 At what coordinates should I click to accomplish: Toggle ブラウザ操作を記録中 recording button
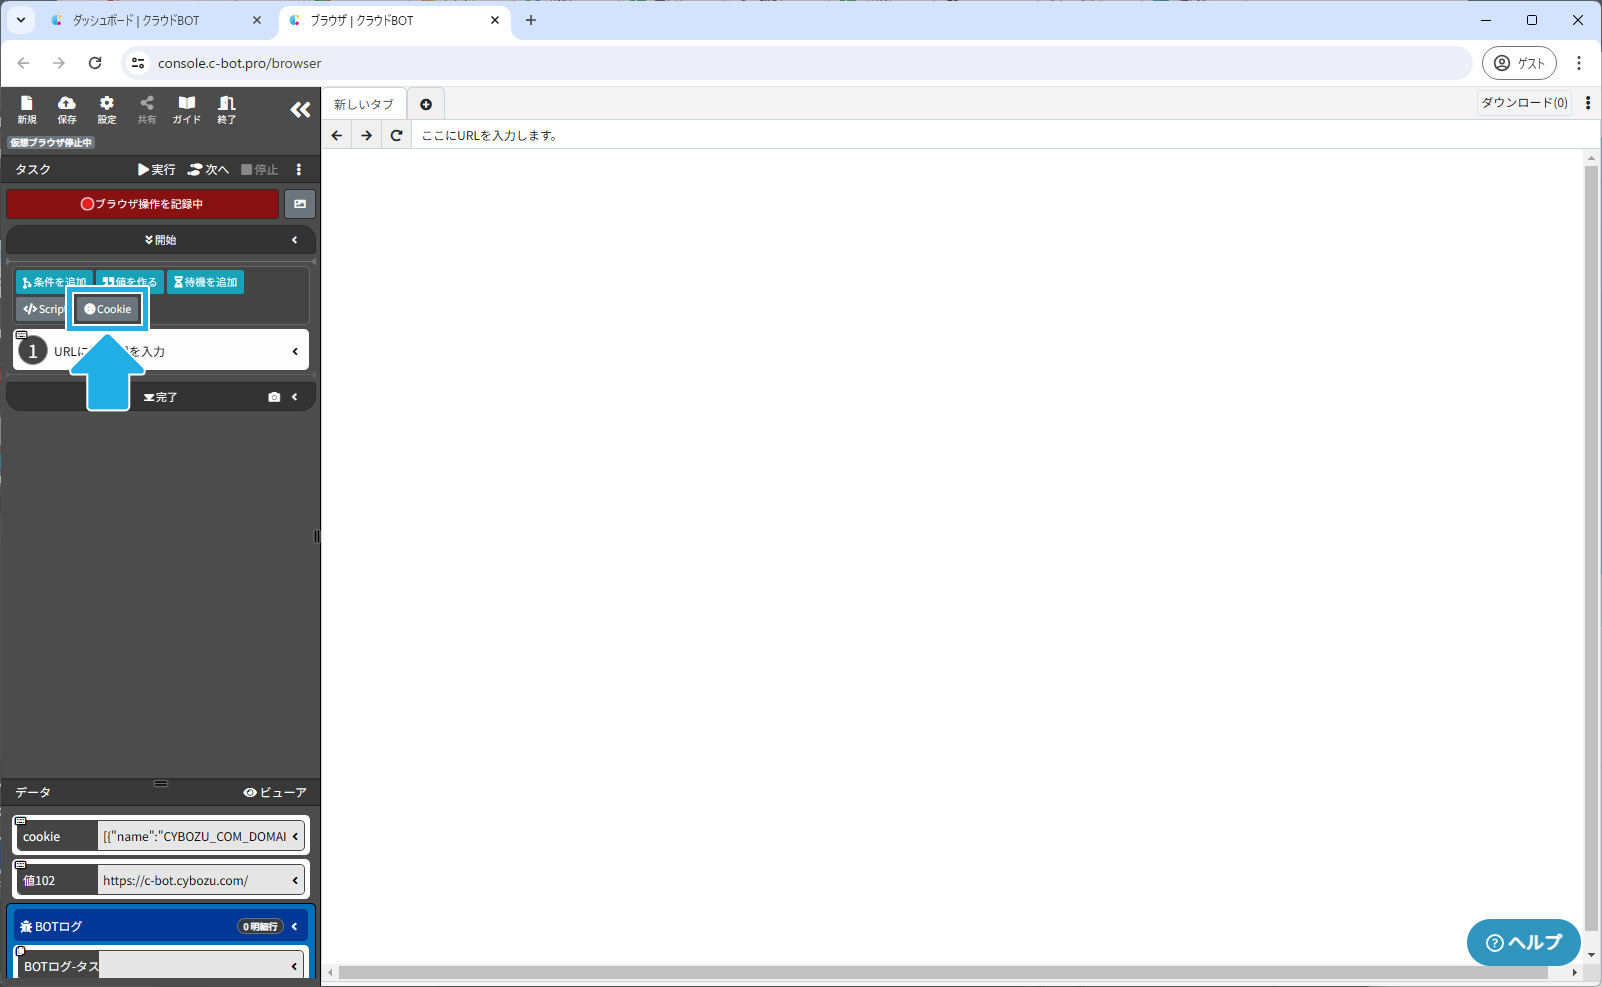[x=143, y=204]
